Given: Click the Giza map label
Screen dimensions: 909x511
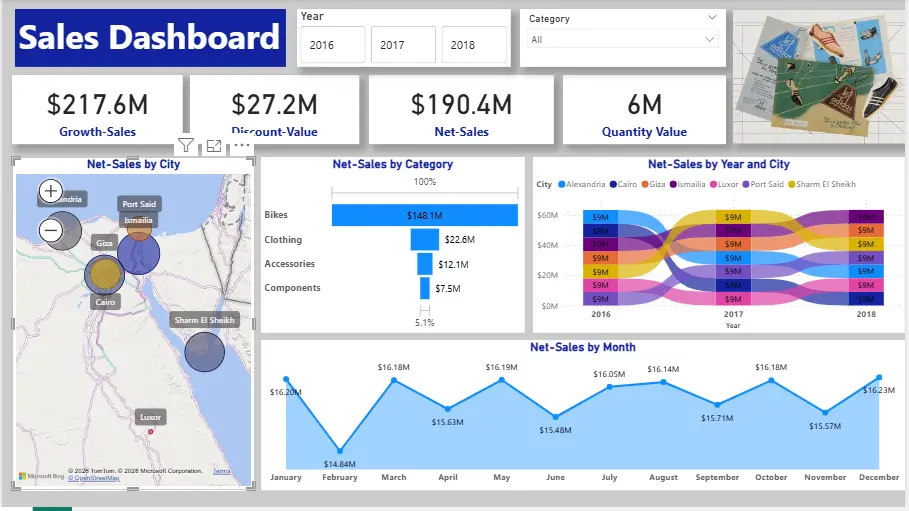Looking at the screenshot, I should [104, 243].
